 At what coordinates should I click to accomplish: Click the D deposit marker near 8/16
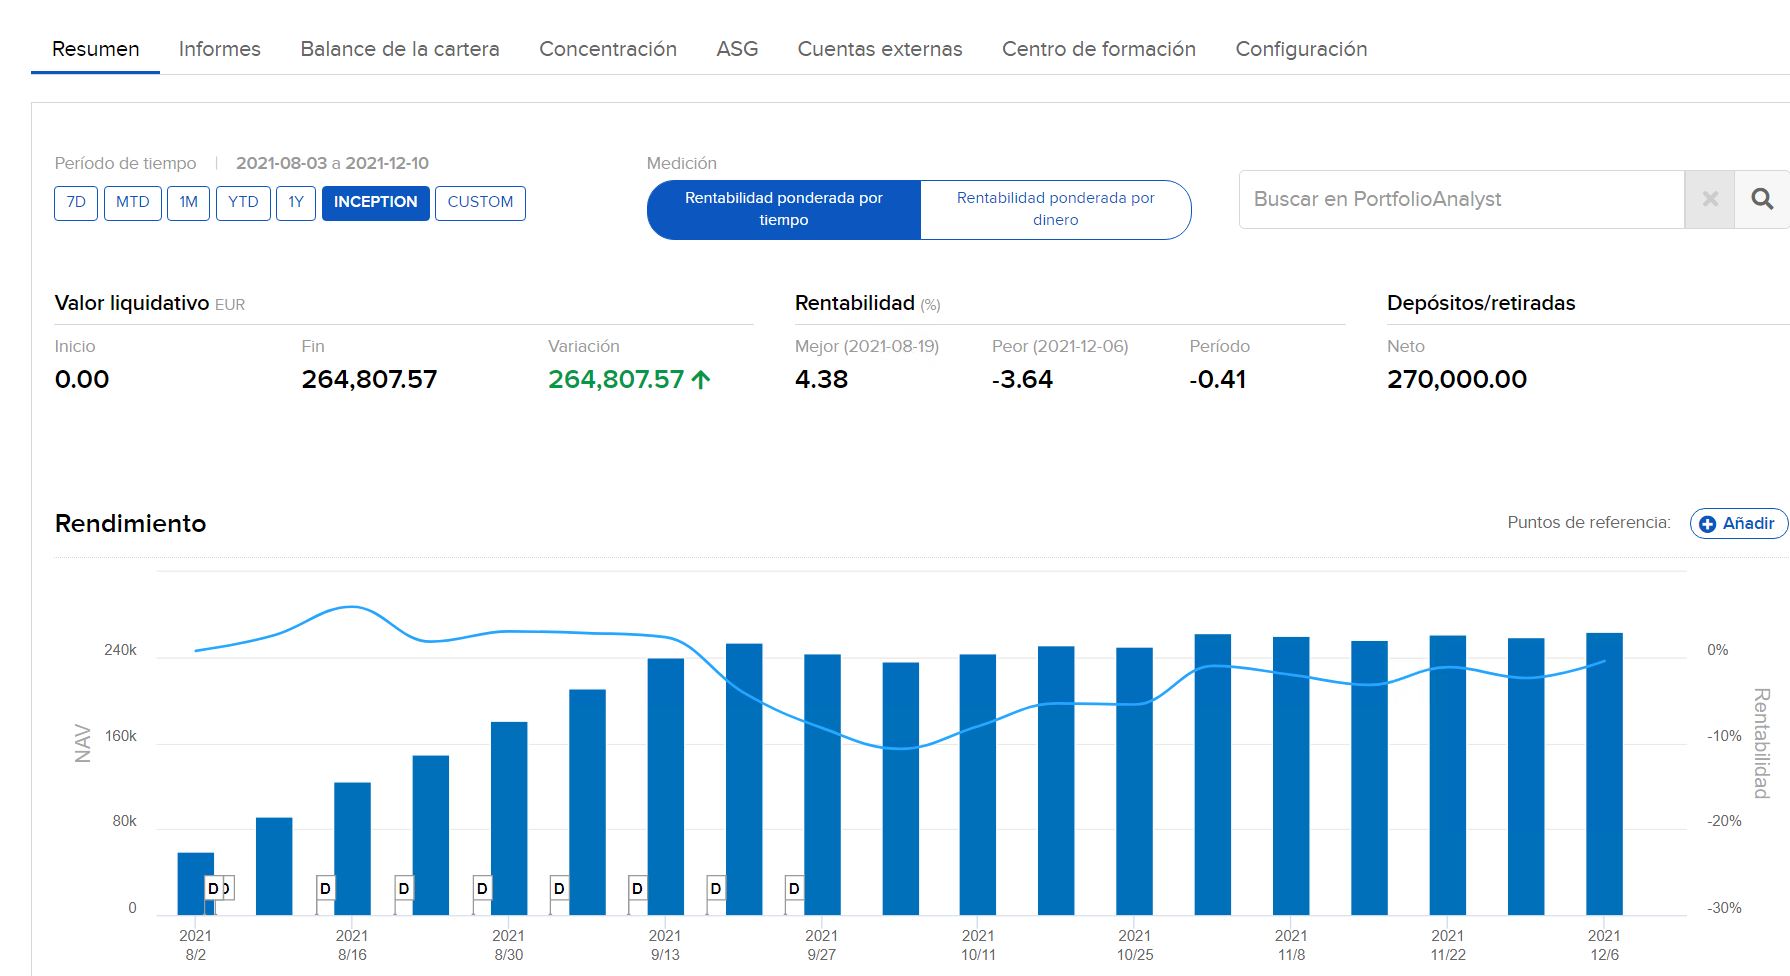(x=325, y=888)
